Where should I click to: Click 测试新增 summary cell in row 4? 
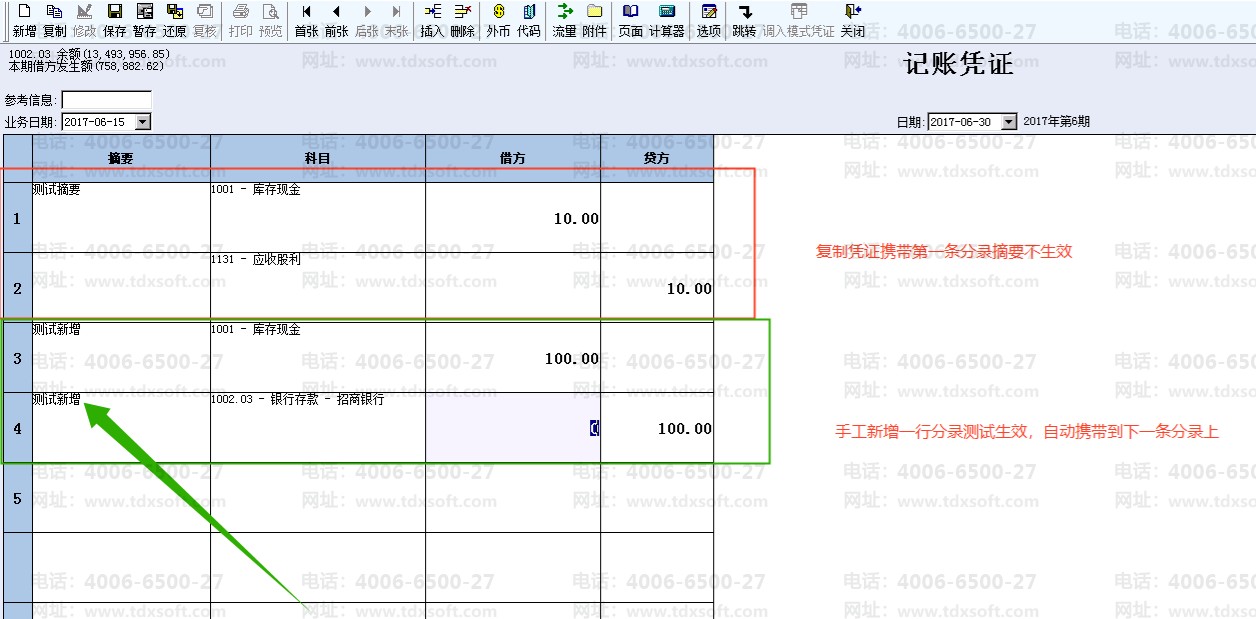(x=121, y=428)
